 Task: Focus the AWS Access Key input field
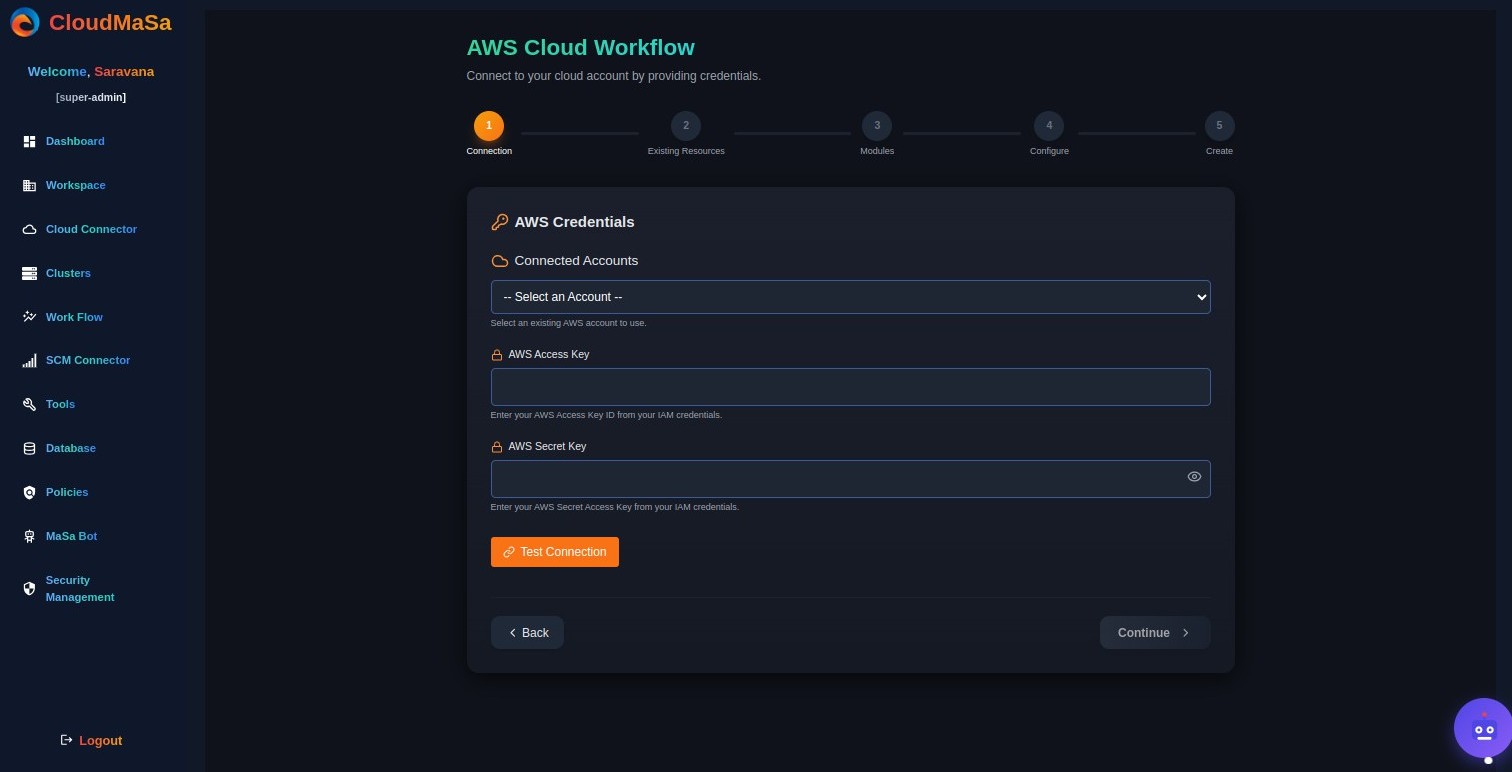coord(850,387)
